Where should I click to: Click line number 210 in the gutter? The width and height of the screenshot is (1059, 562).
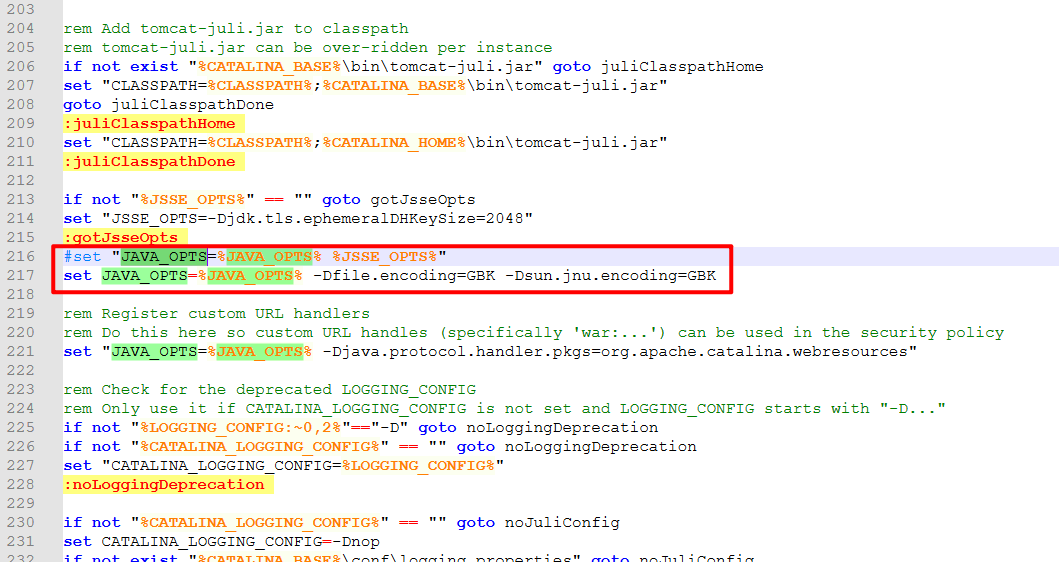20,143
